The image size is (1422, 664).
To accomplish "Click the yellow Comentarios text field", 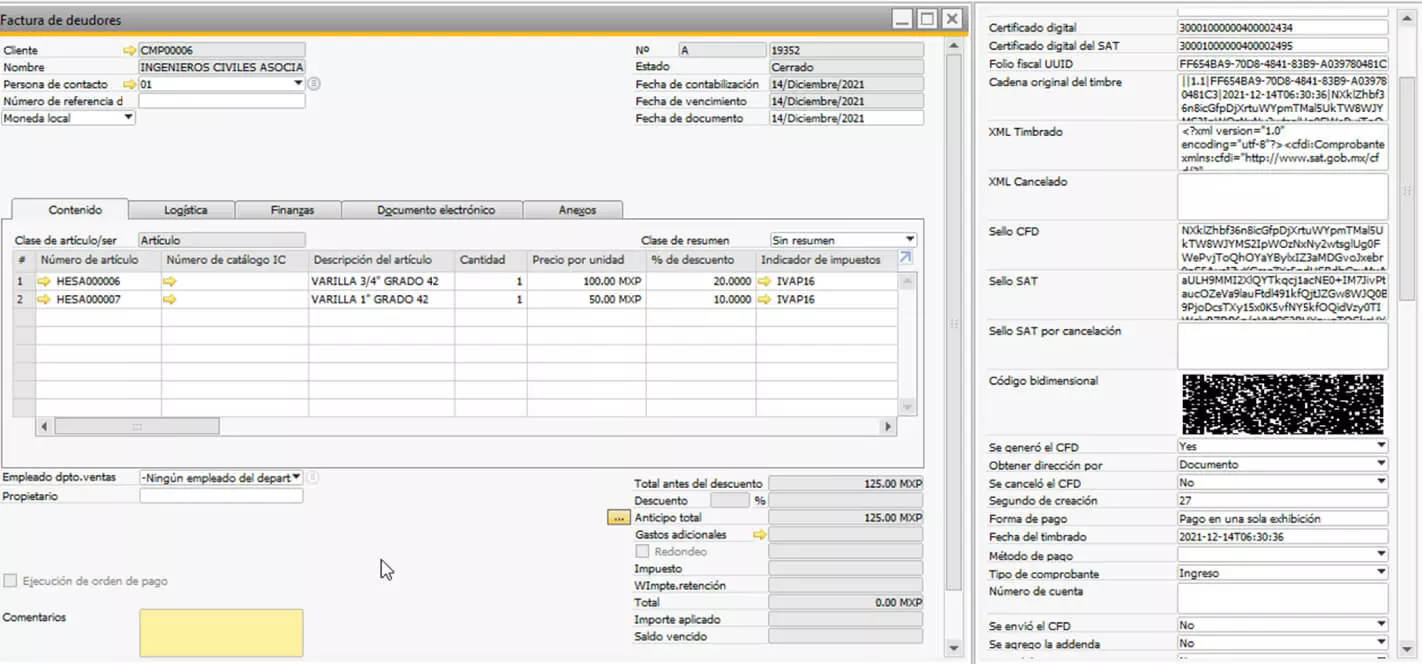I will point(221,634).
